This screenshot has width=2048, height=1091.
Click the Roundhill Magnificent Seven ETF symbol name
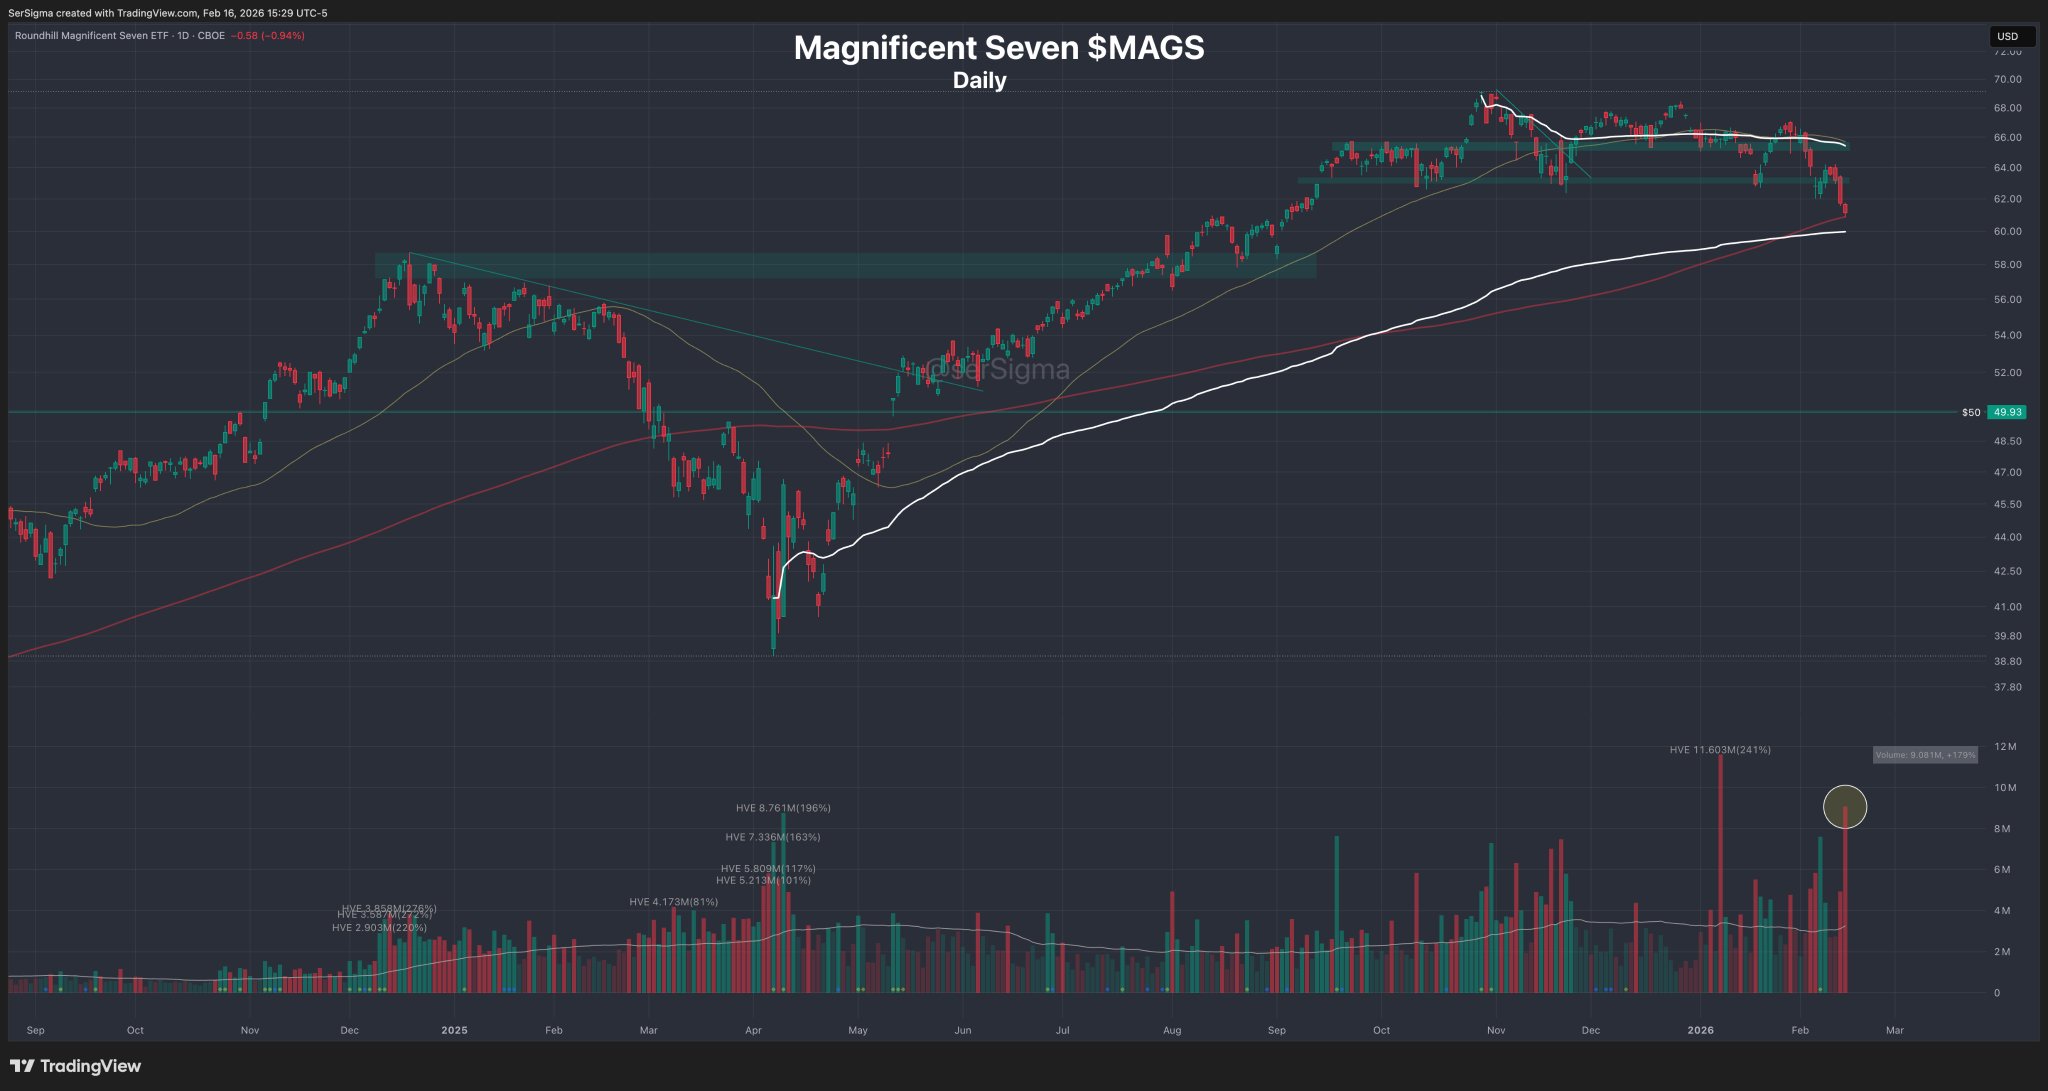tap(91, 36)
